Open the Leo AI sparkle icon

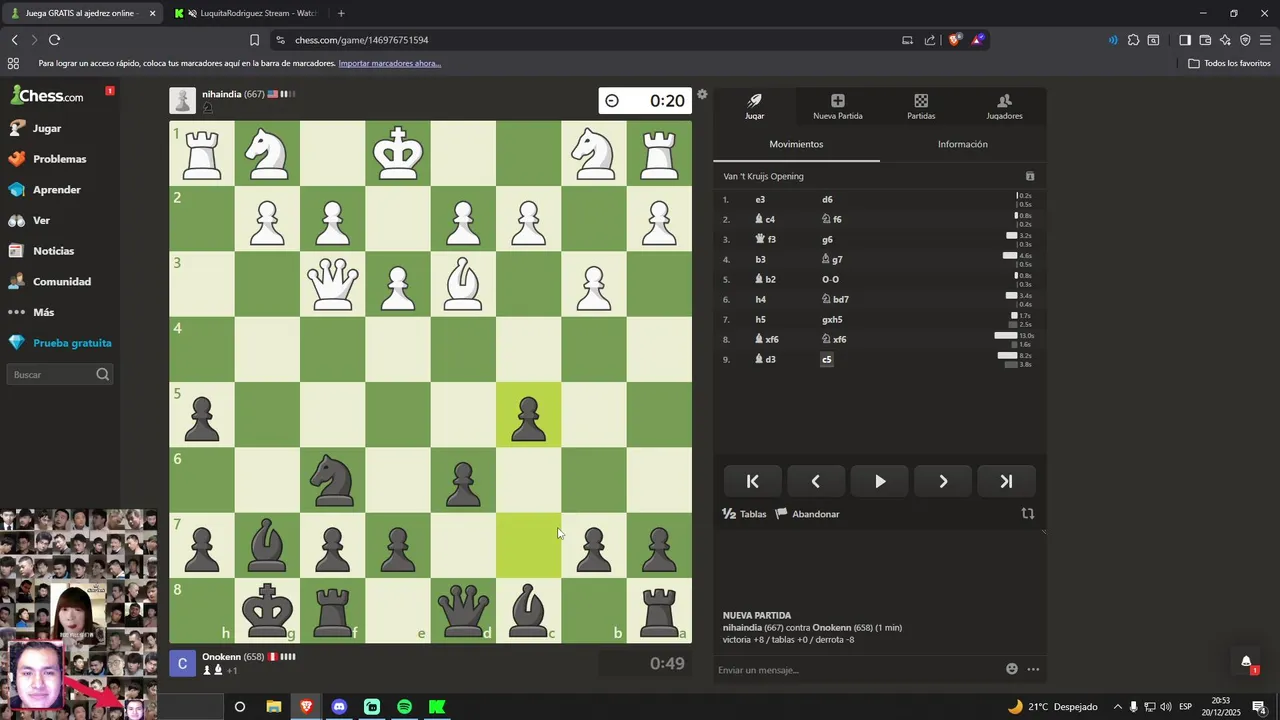[1225, 40]
